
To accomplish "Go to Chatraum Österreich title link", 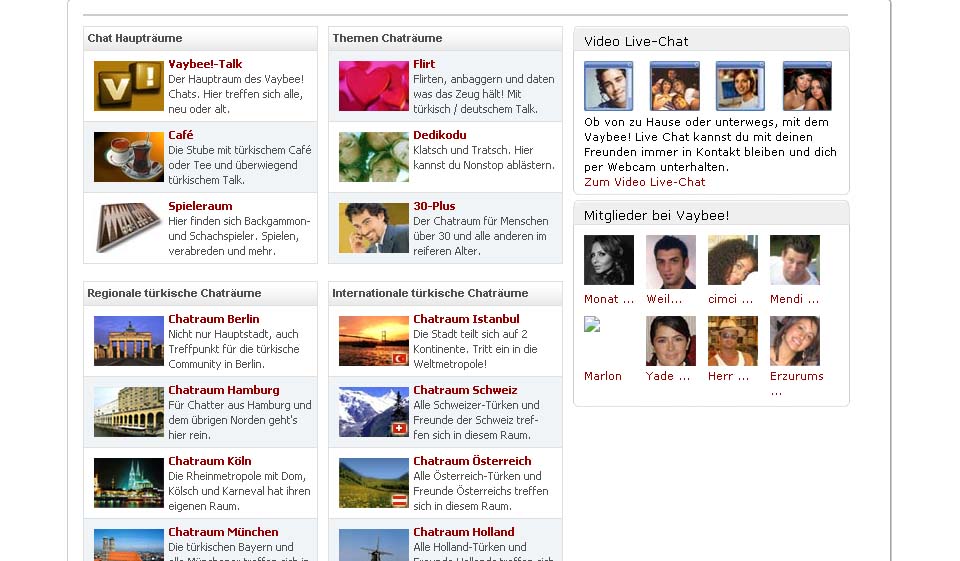I will pyautogui.click(x=472, y=461).
